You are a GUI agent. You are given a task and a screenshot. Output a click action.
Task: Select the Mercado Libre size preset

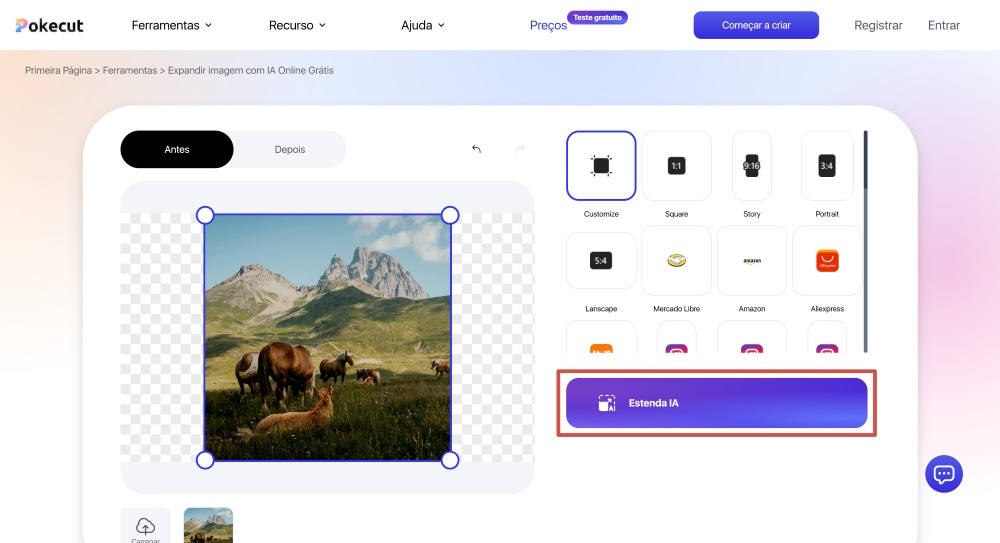[676, 260]
